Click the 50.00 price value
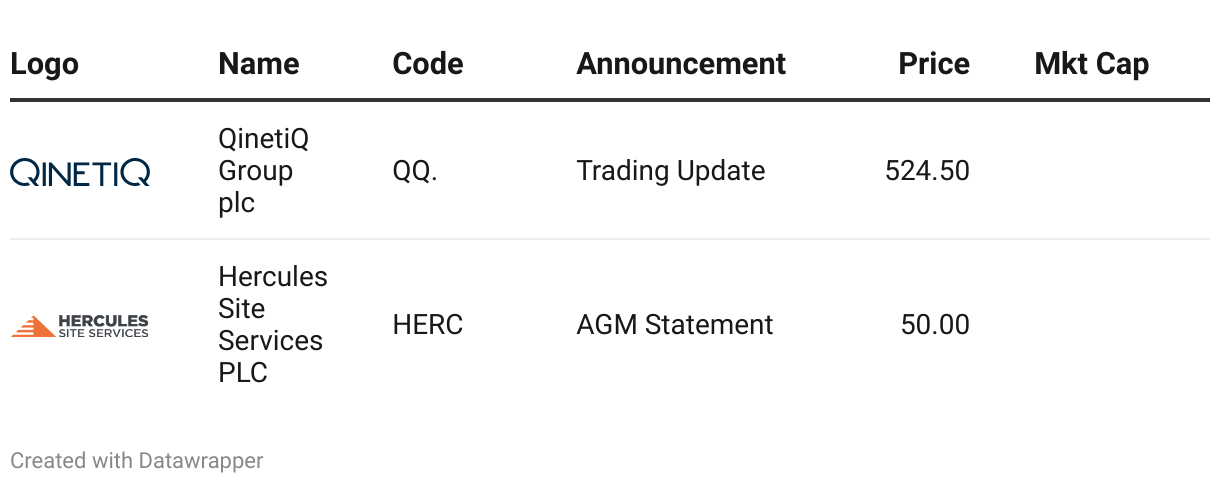Viewport: 1220px width, 484px height. (x=935, y=325)
